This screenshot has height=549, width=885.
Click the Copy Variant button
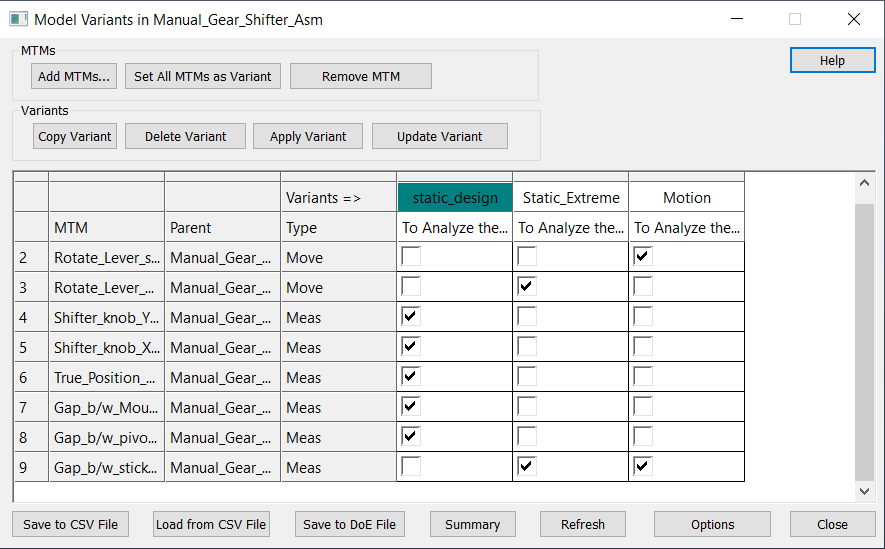tap(75, 137)
